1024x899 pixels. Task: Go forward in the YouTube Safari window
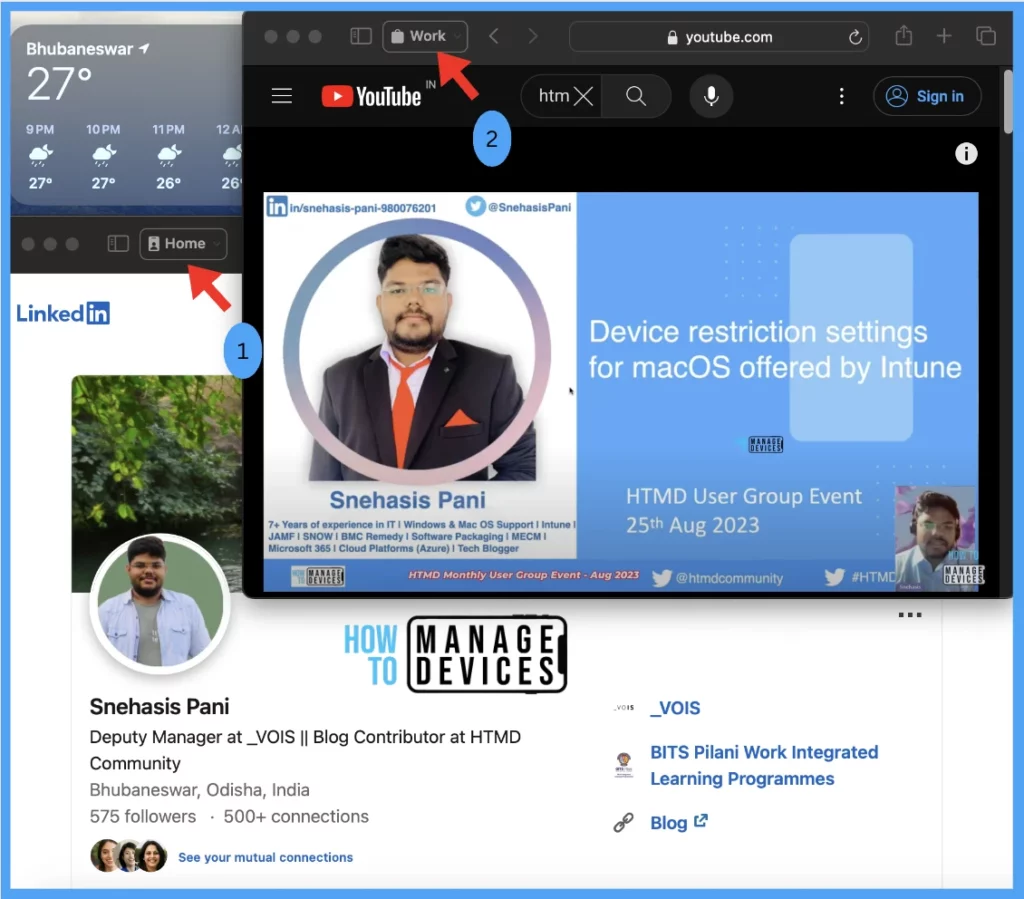tap(533, 36)
